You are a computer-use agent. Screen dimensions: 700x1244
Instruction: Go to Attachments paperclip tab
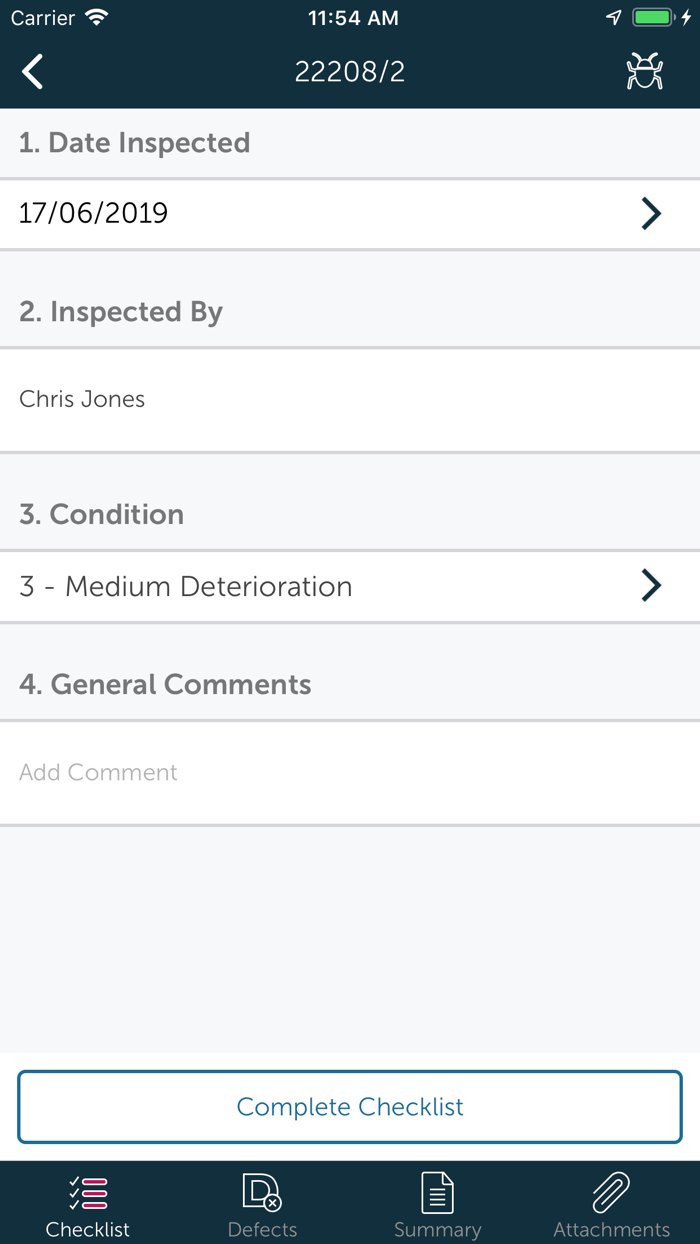click(x=611, y=1205)
